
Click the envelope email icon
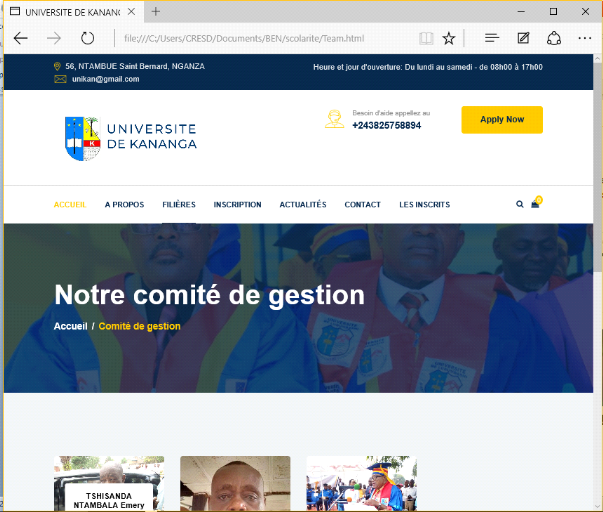pyautogui.click(x=60, y=79)
